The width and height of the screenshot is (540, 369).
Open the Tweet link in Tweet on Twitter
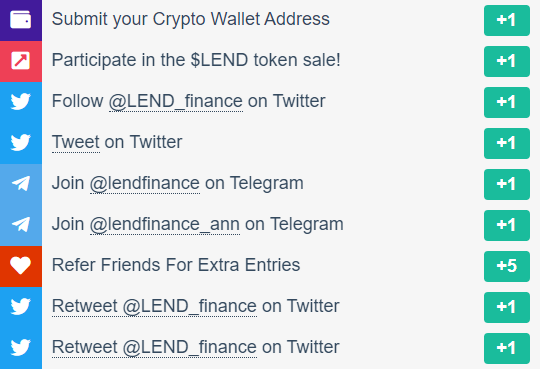tap(76, 142)
